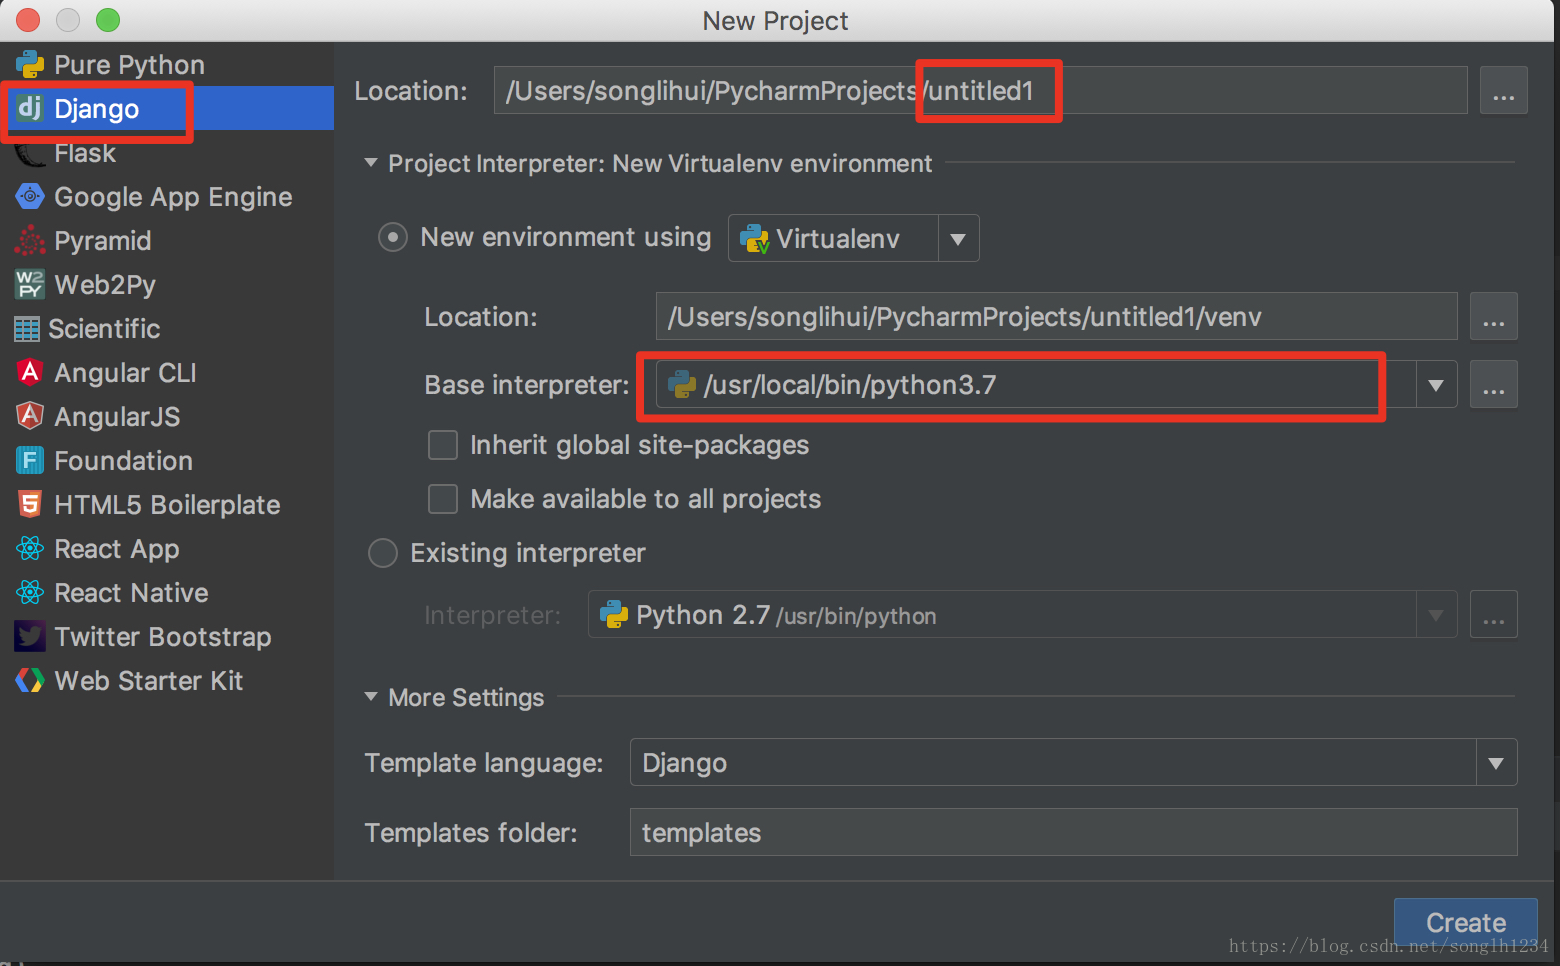The image size is (1560, 966).
Task: Enable Make available to all projects
Action: [x=443, y=499]
